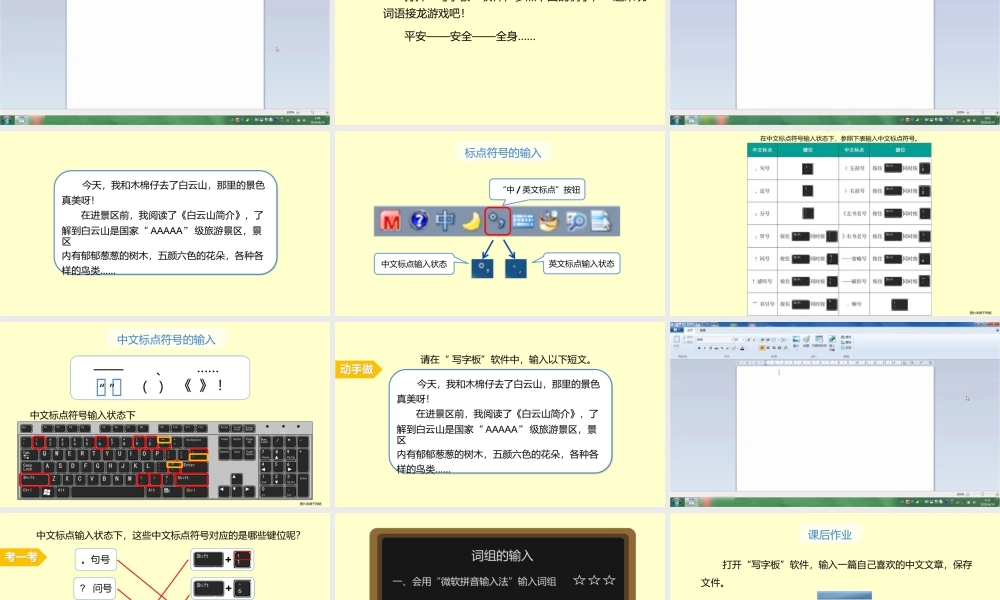
Task: Click the M Pinyin logo on the IME toolbar
Action: 392,221
